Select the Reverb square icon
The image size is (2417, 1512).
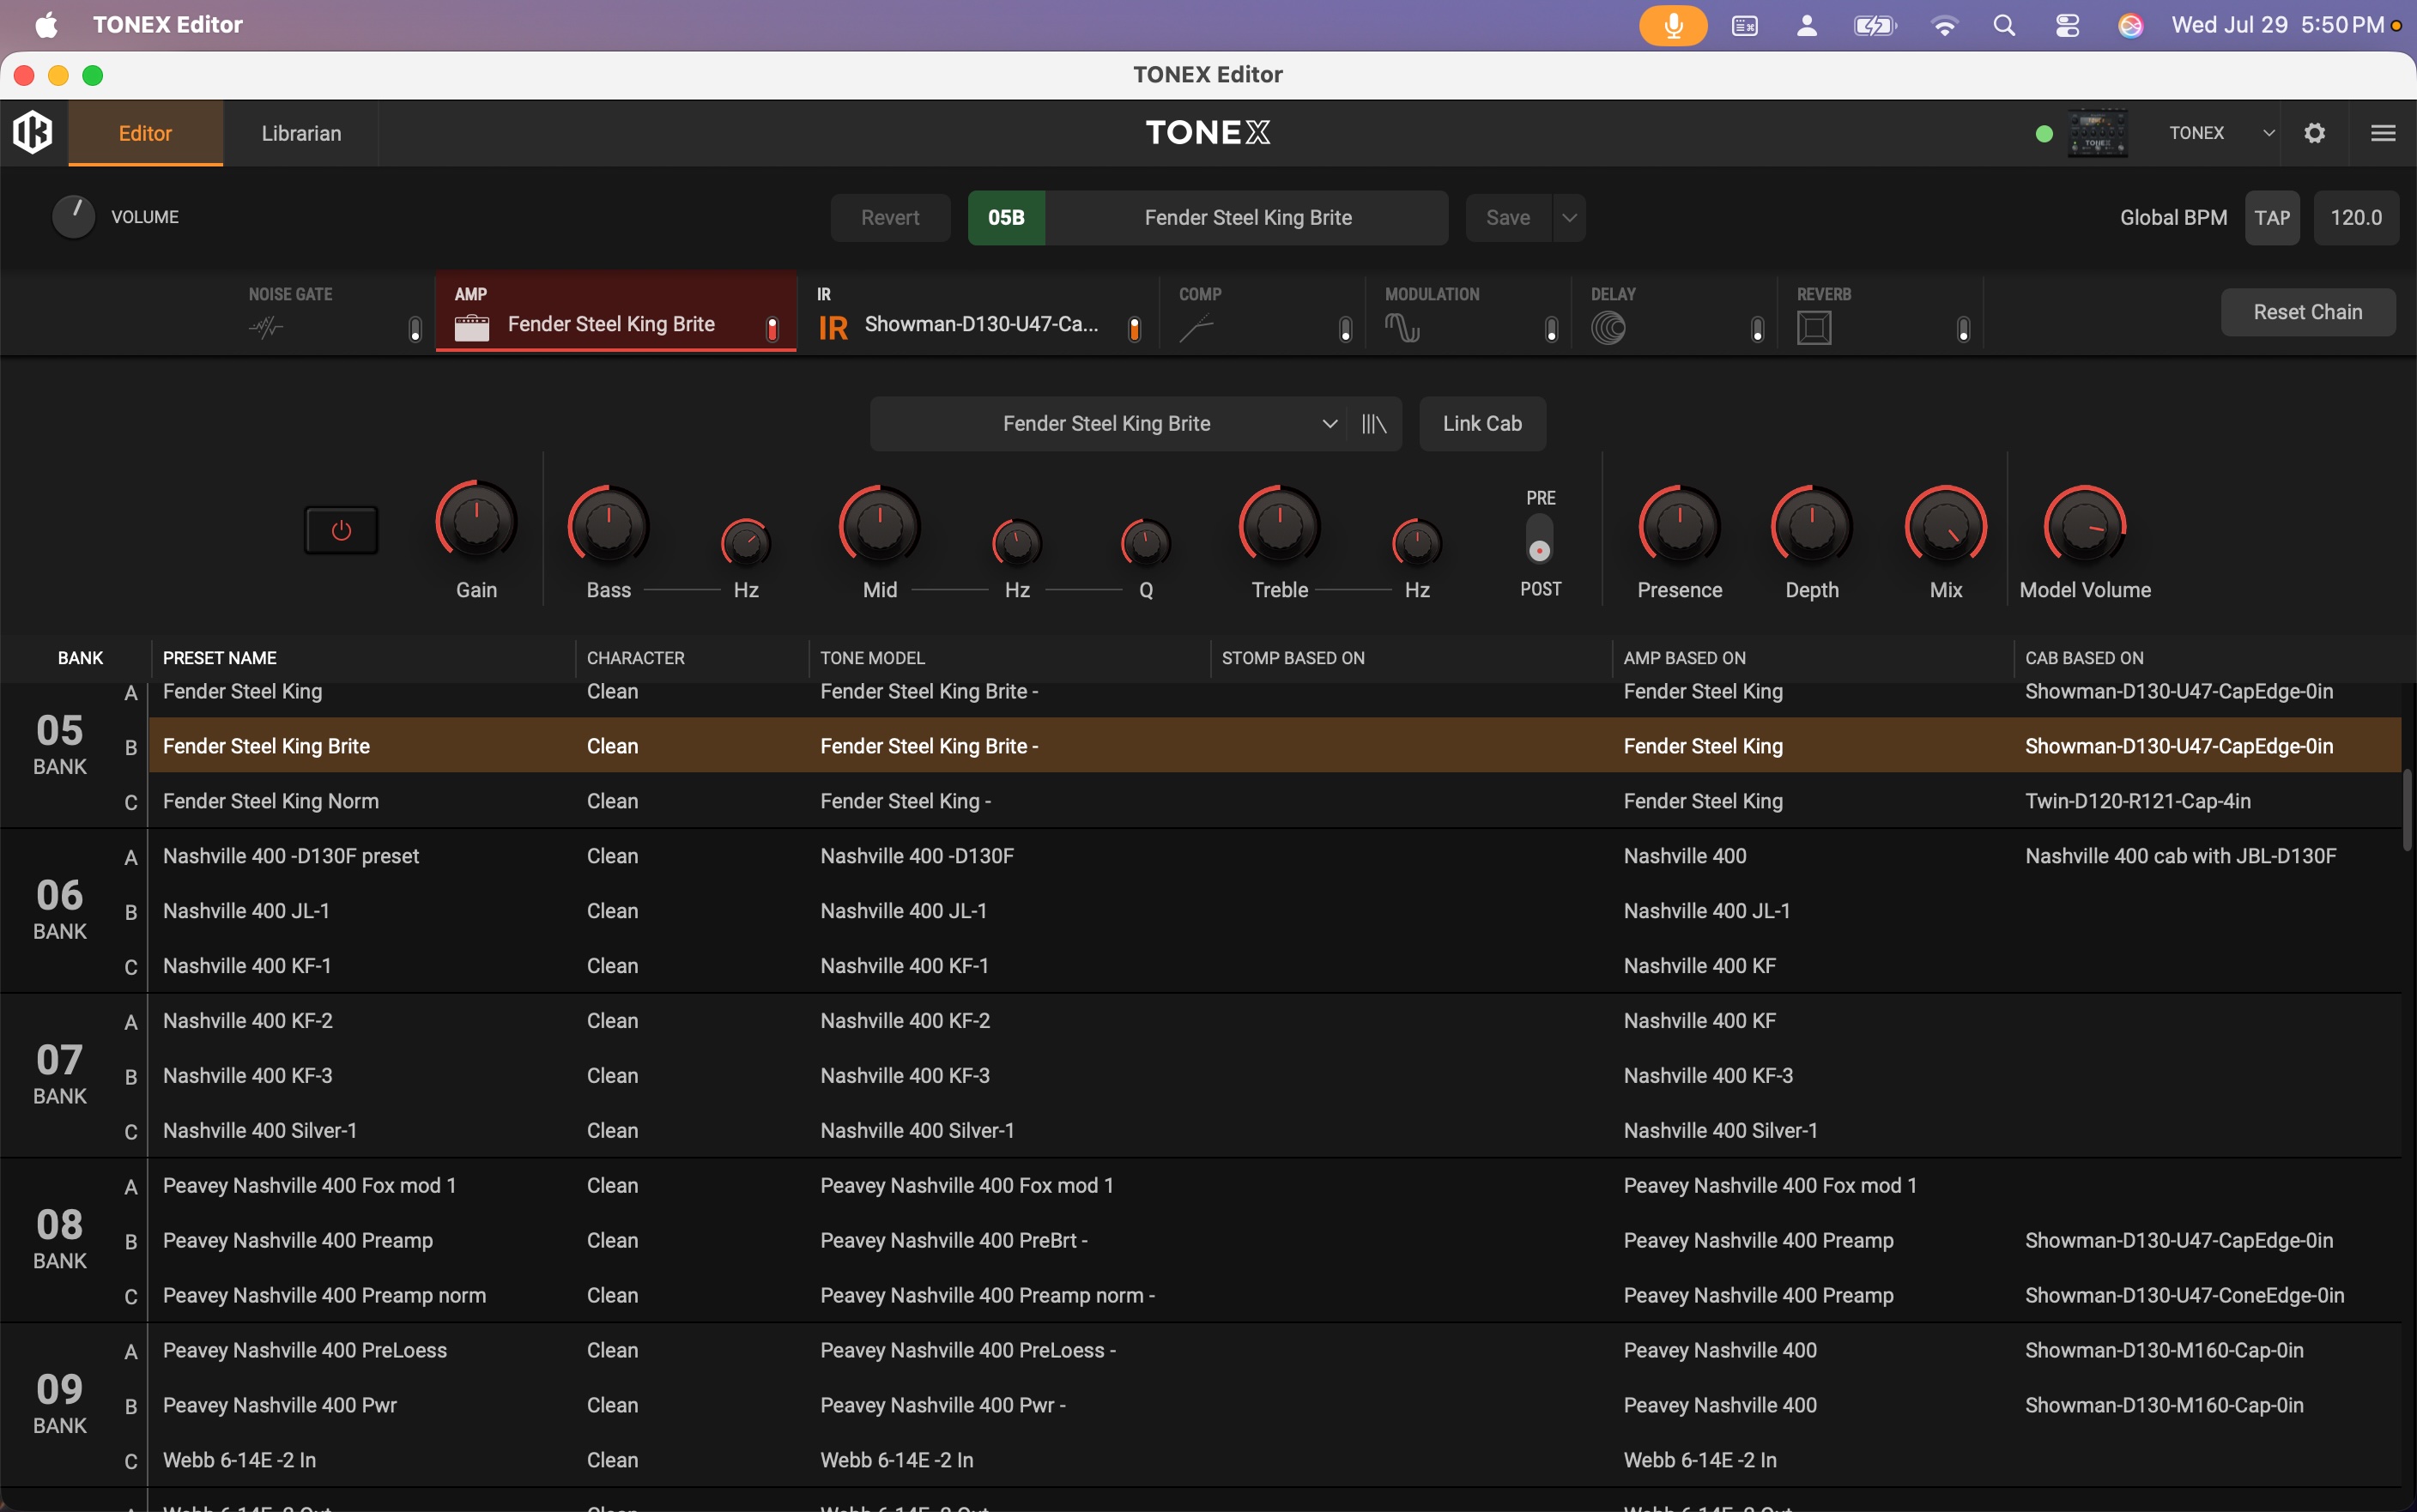click(x=1814, y=327)
